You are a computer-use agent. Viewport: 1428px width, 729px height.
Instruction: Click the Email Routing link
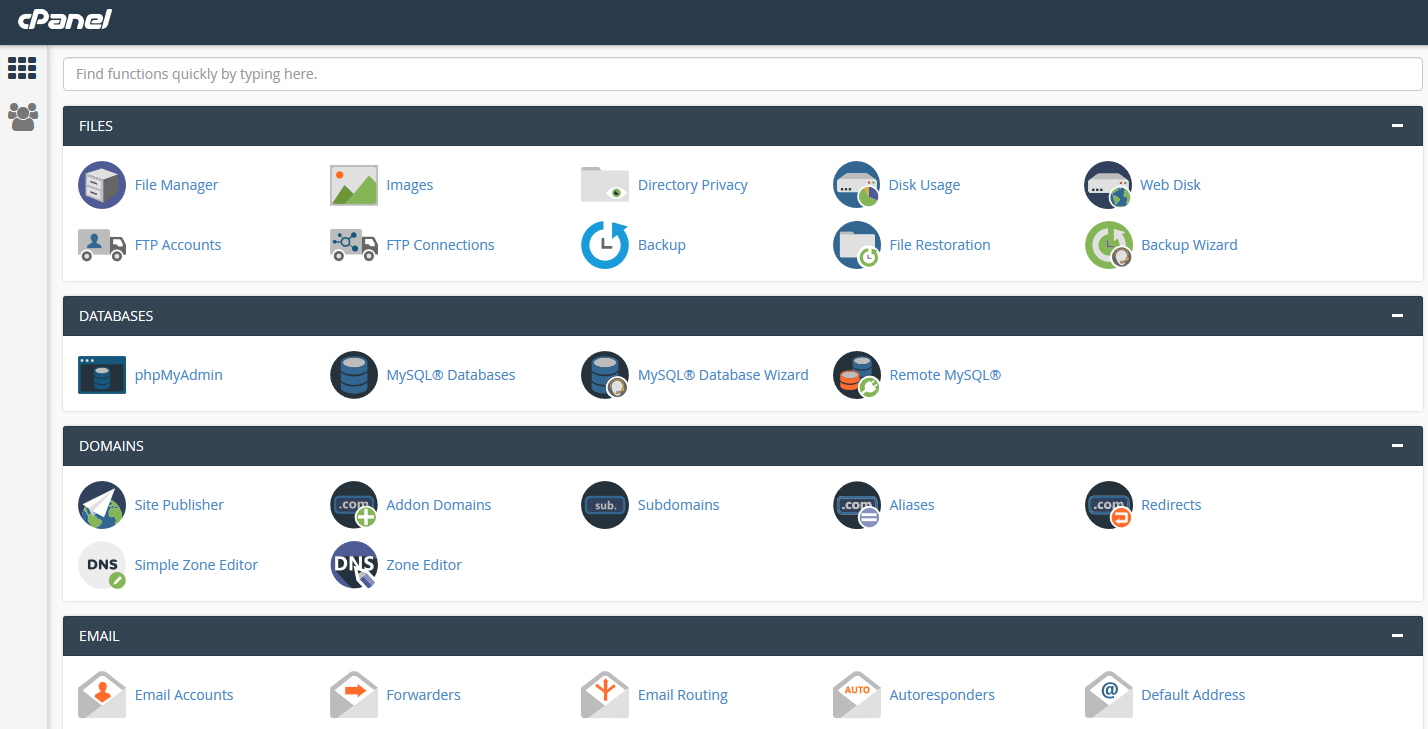pos(683,695)
